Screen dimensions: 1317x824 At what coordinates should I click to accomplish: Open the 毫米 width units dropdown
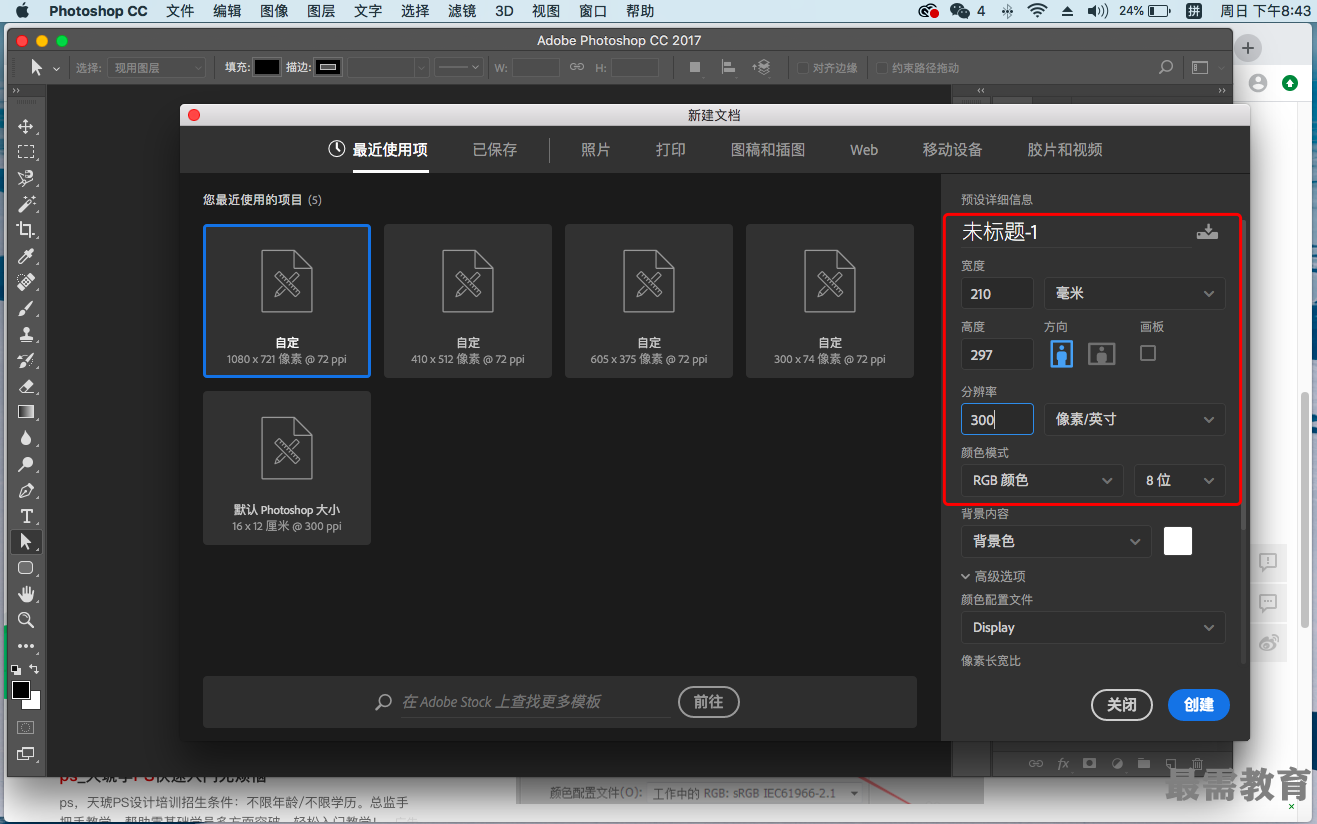(1134, 293)
